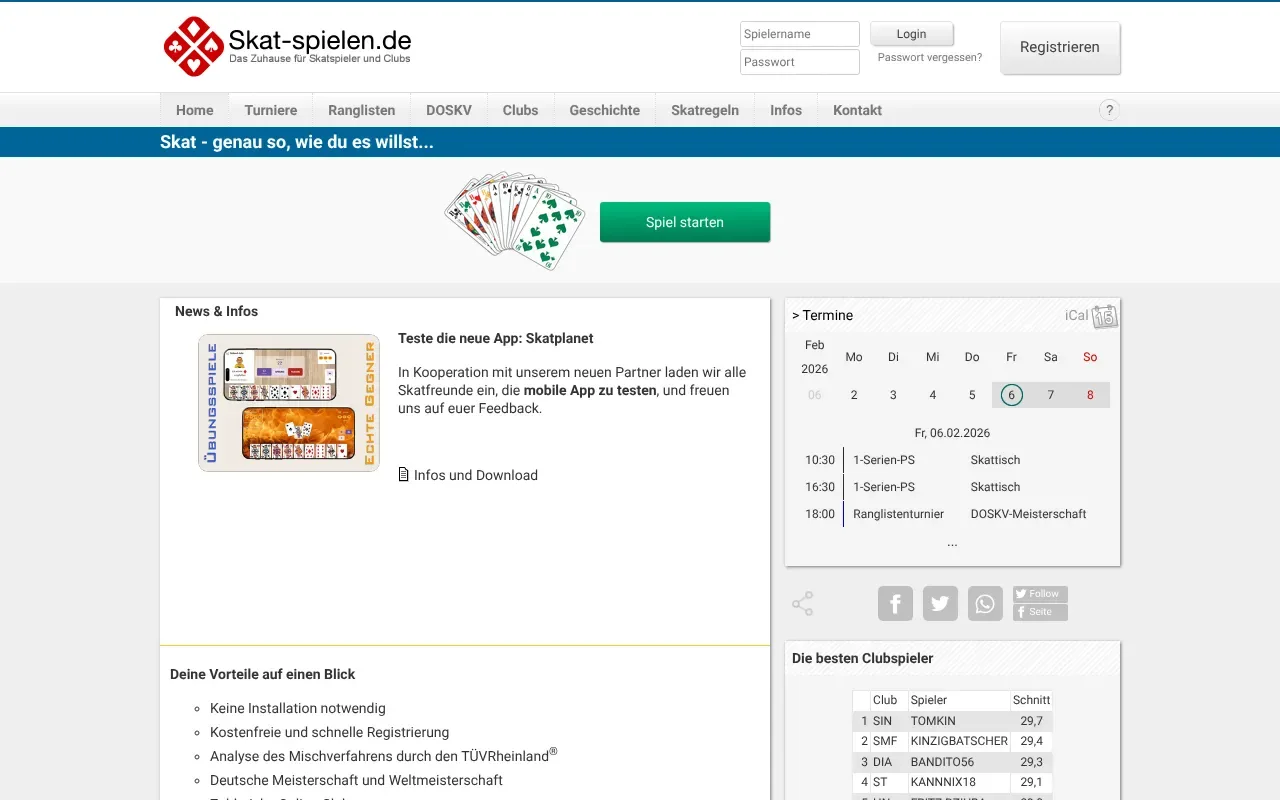Screen dimensions: 1280x800
Task: Expand the Termine section
Action: point(822,315)
